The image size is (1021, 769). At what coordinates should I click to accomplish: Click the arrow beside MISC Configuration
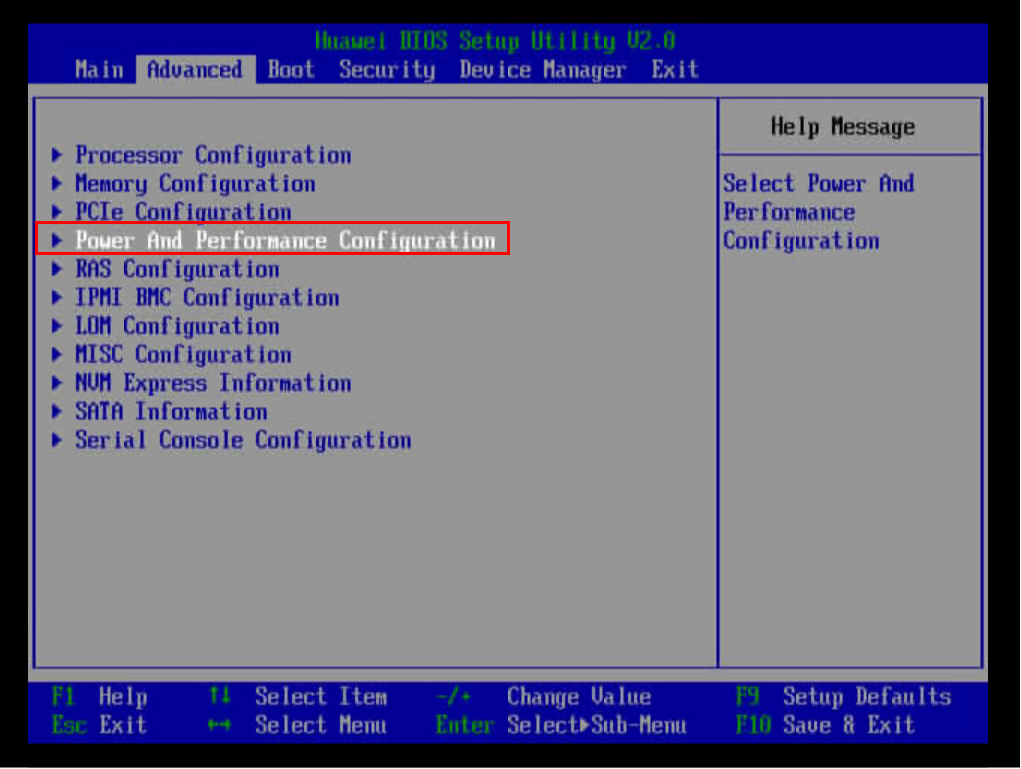(57, 354)
